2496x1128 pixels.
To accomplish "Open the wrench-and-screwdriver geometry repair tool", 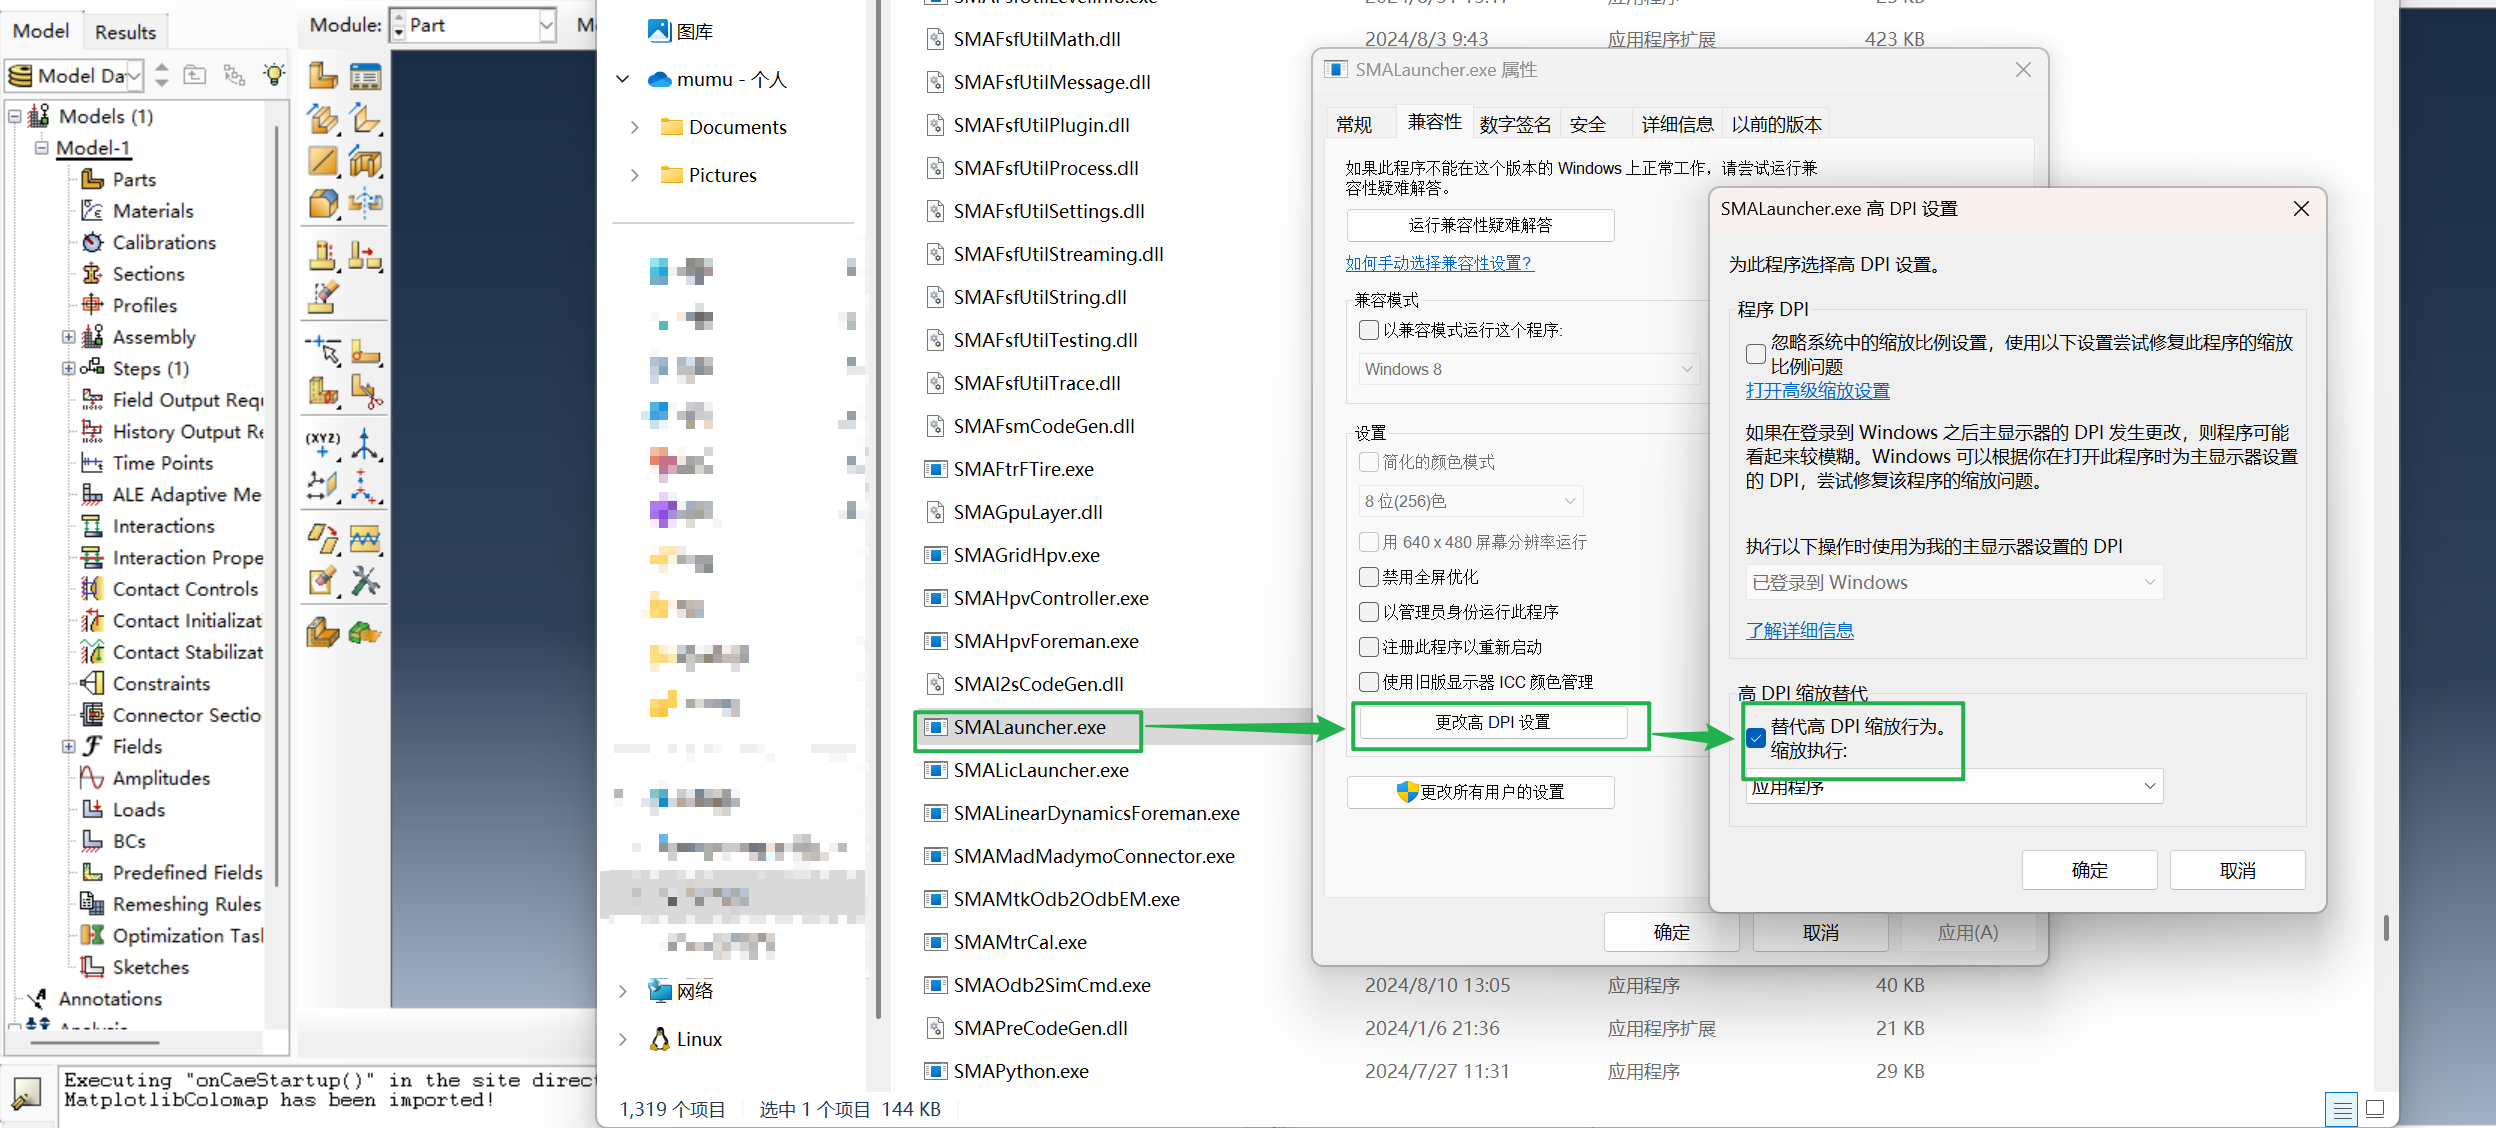I will coord(366,581).
